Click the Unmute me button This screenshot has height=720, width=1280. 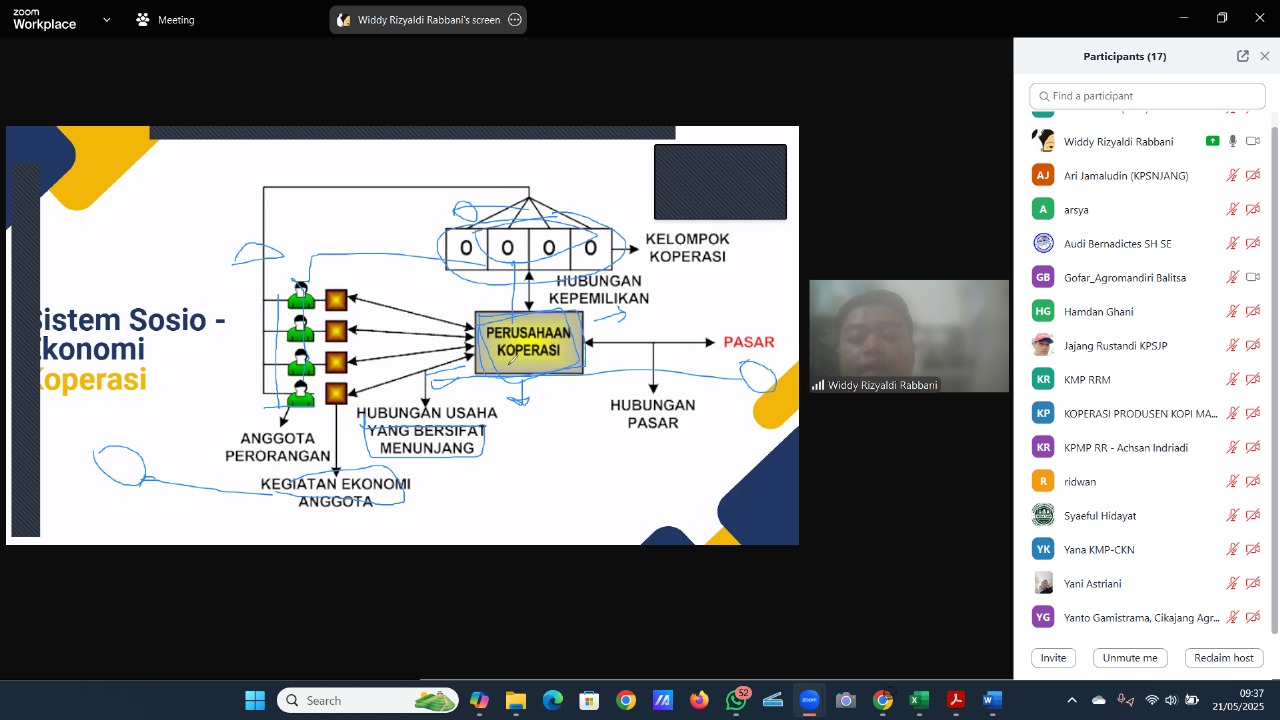click(1130, 658)
